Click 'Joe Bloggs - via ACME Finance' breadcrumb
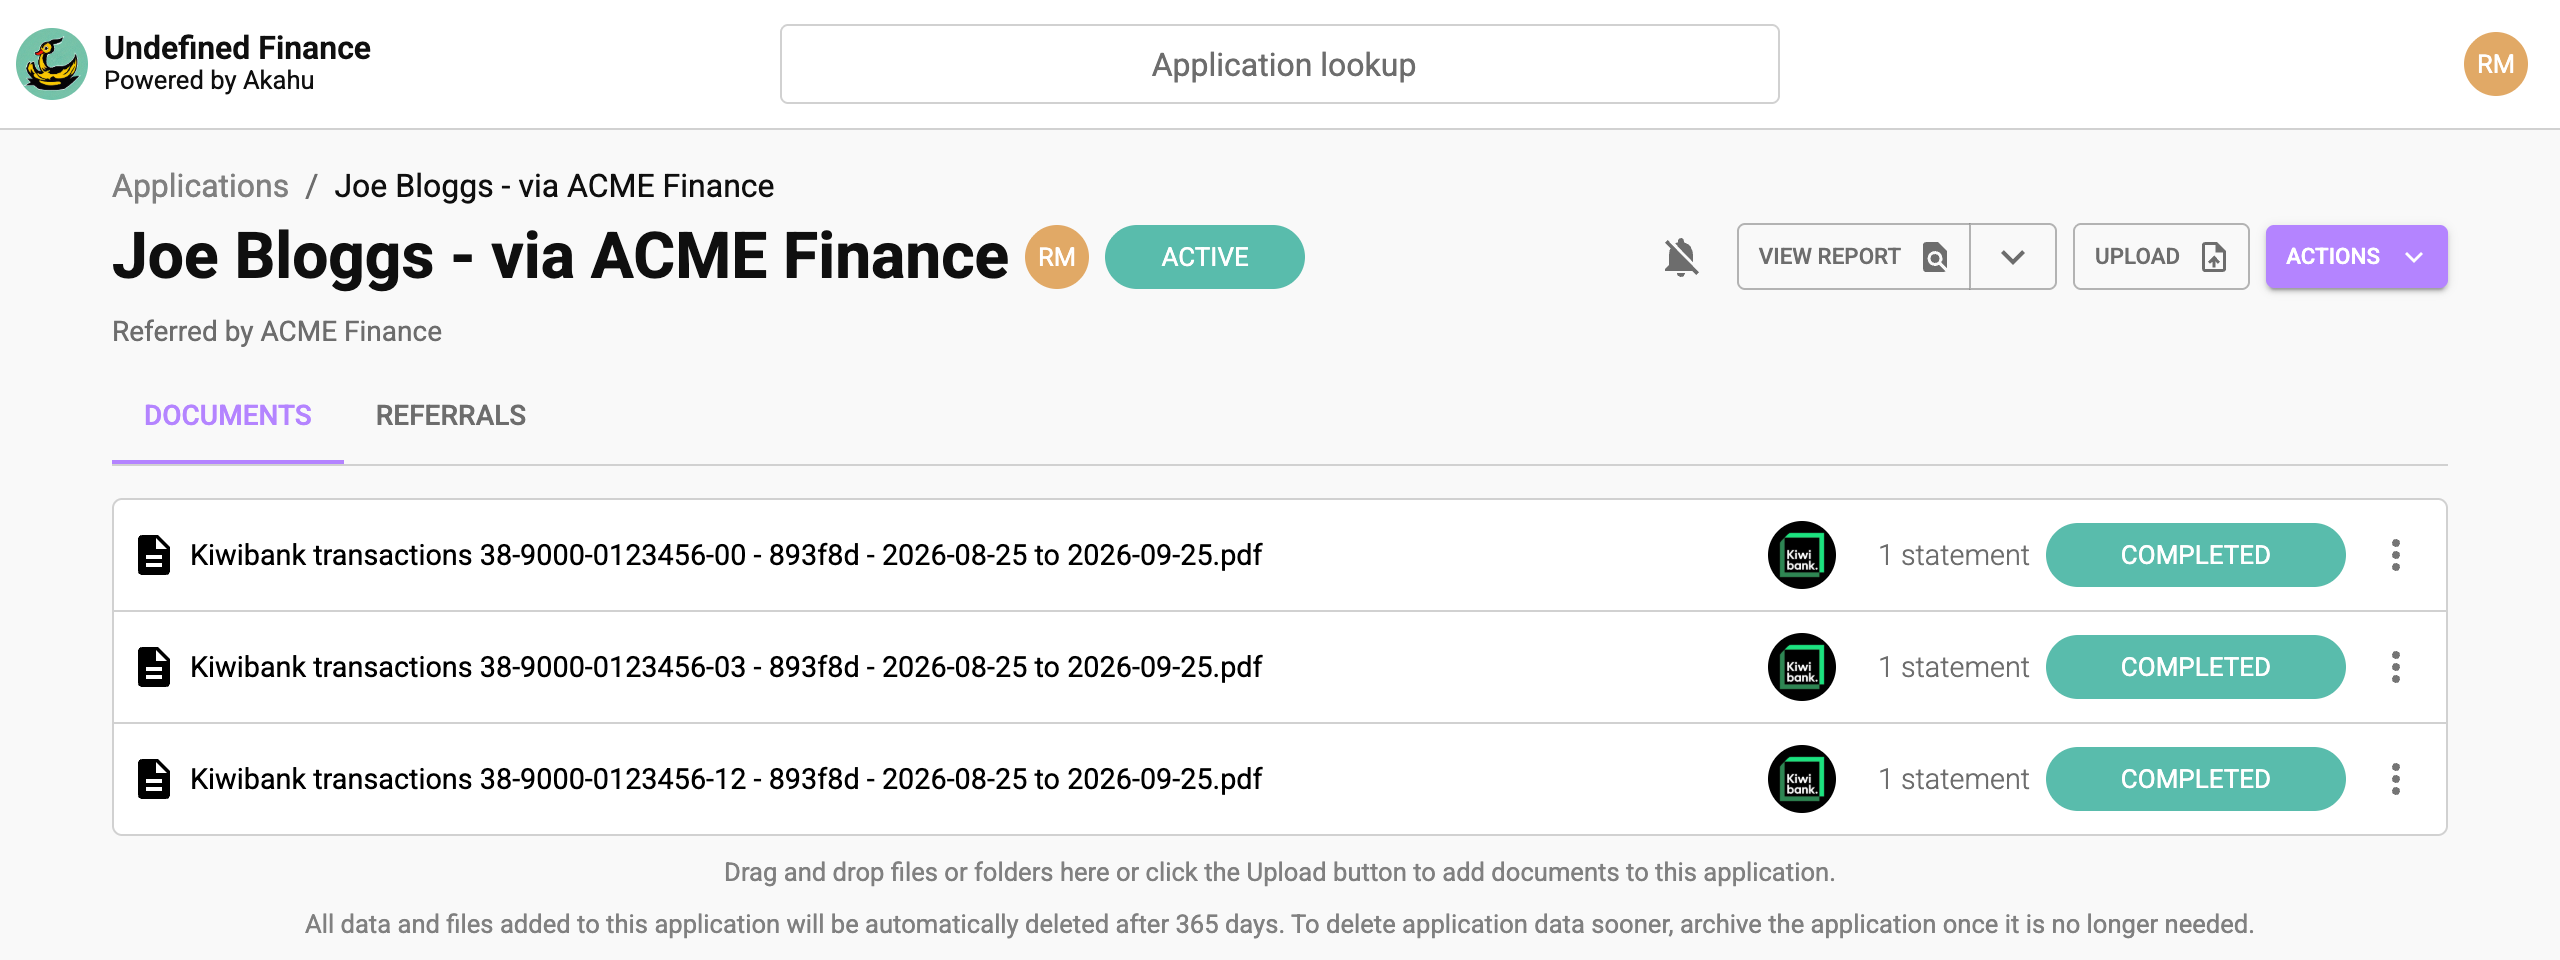 [554, 186]
